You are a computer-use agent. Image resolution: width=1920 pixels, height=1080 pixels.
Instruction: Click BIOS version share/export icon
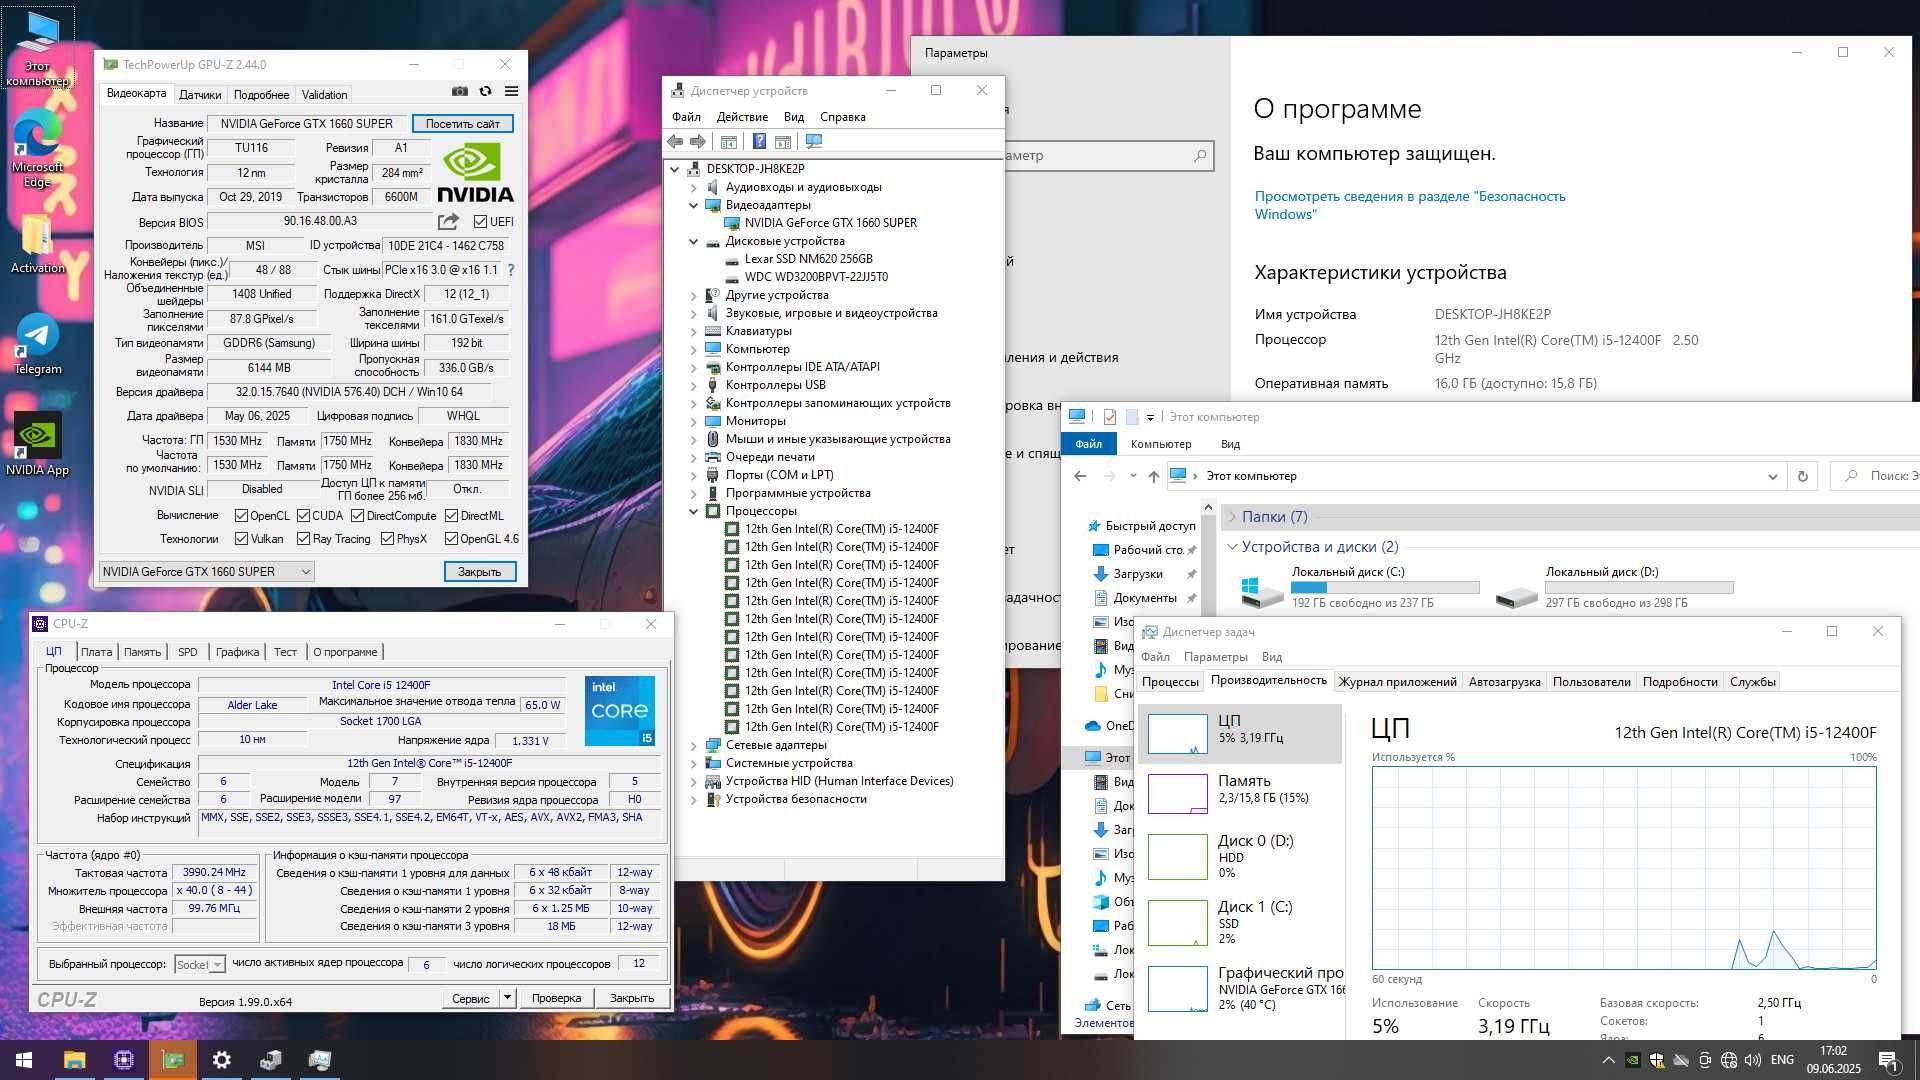[448, 221]
